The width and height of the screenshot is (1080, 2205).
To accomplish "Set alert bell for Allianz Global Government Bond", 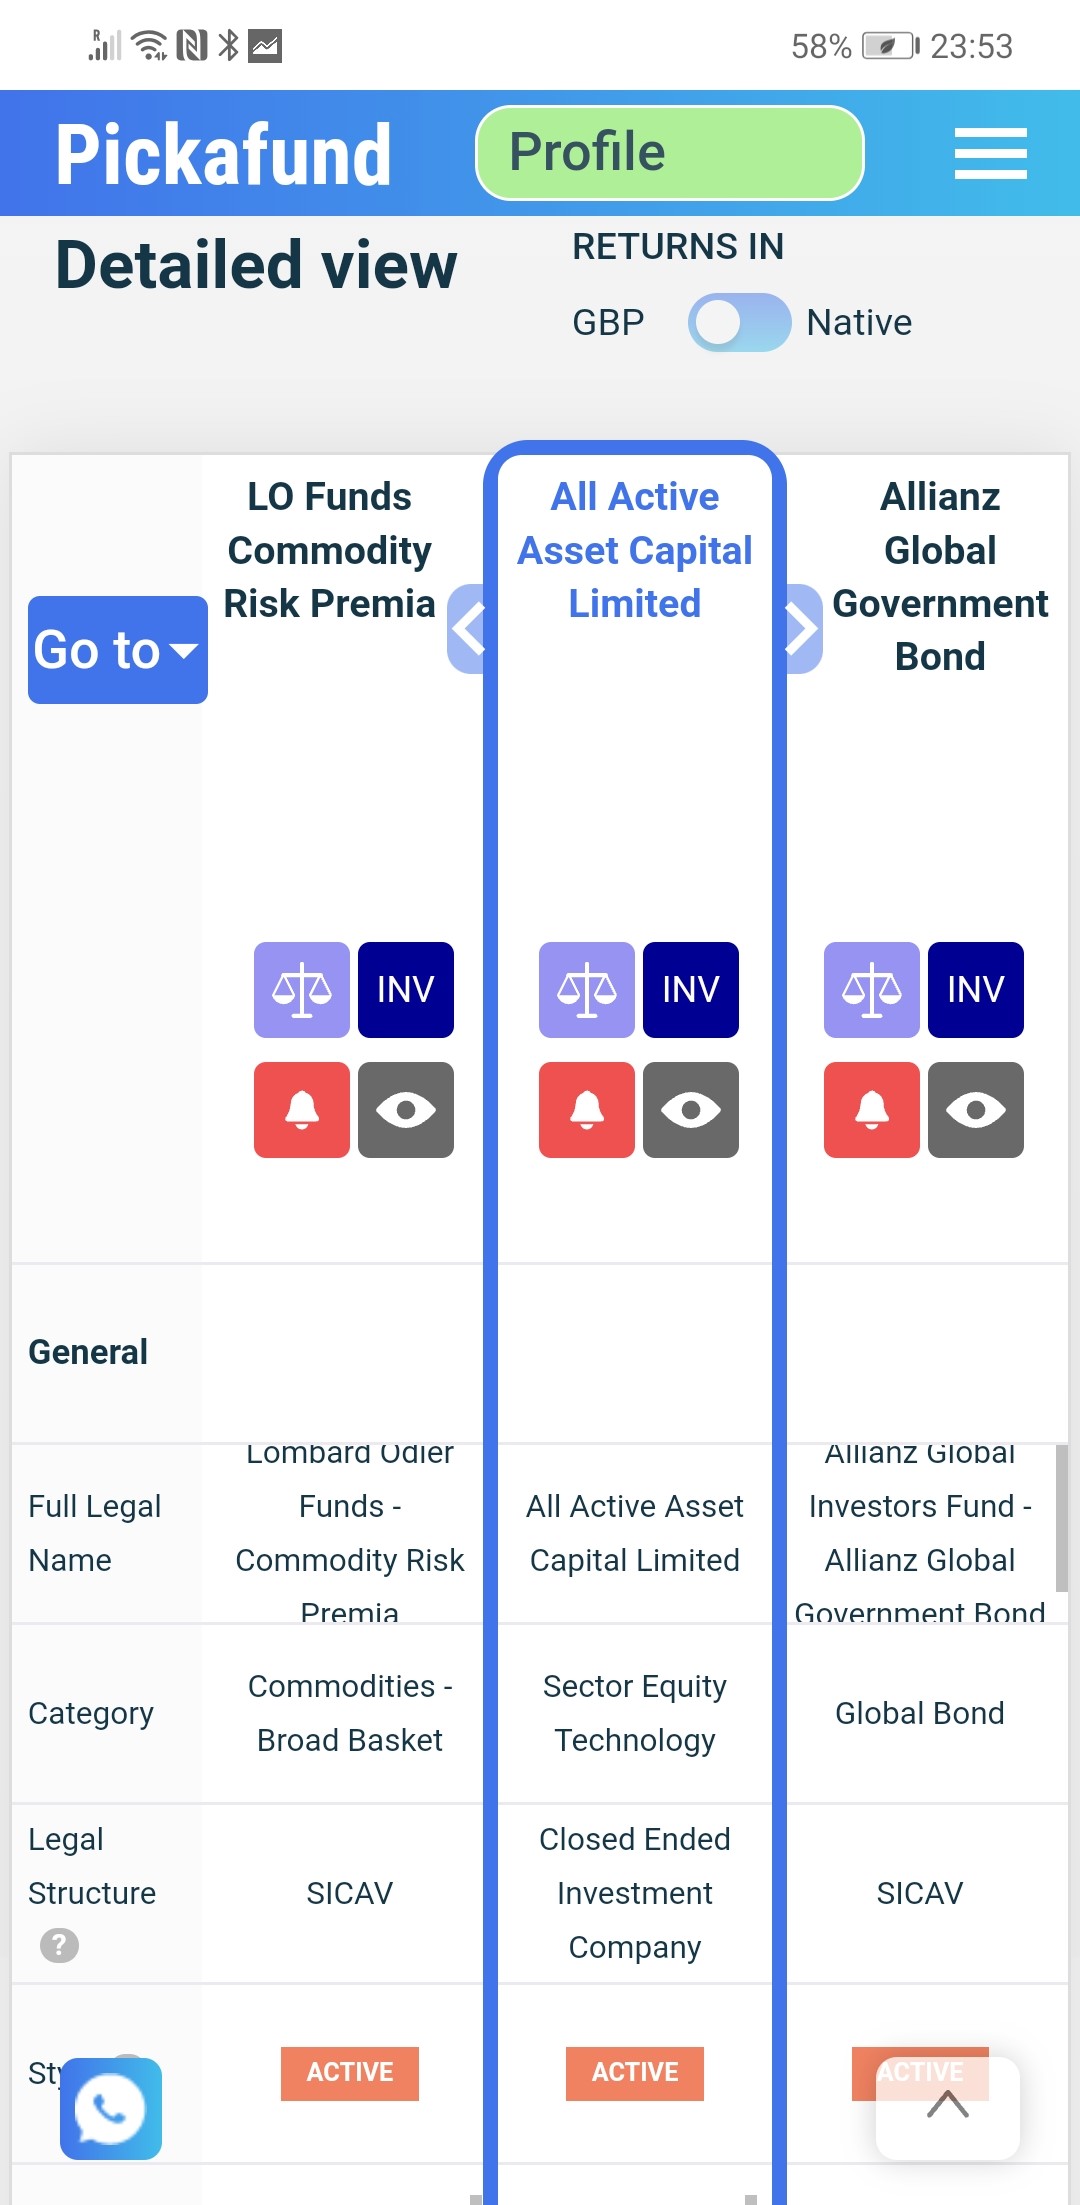I will 871,1110.
